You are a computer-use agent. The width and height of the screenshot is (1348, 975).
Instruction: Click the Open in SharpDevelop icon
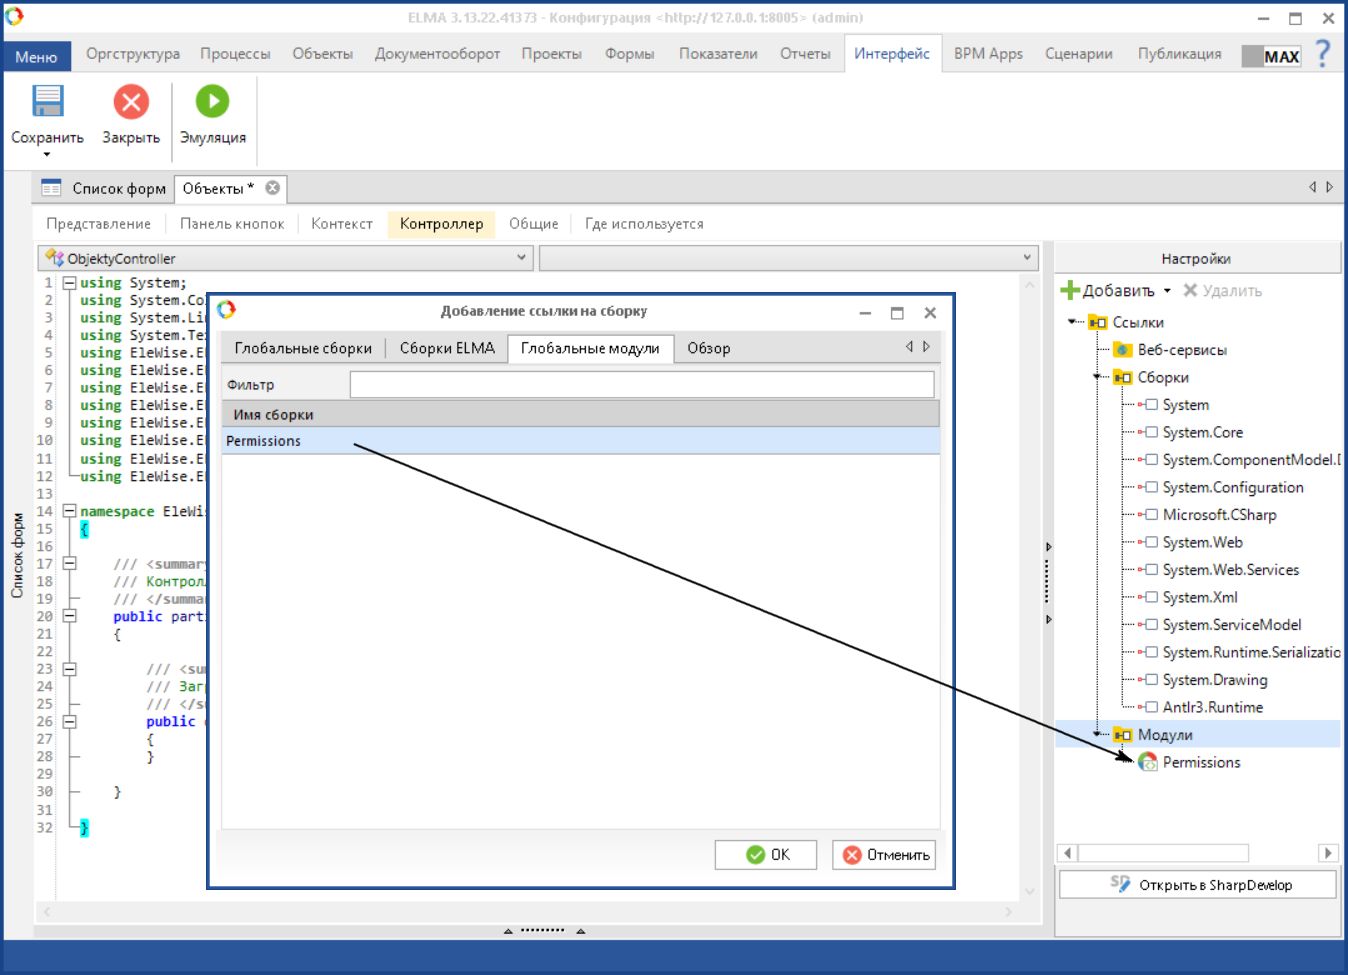(x=1120, y=884)
